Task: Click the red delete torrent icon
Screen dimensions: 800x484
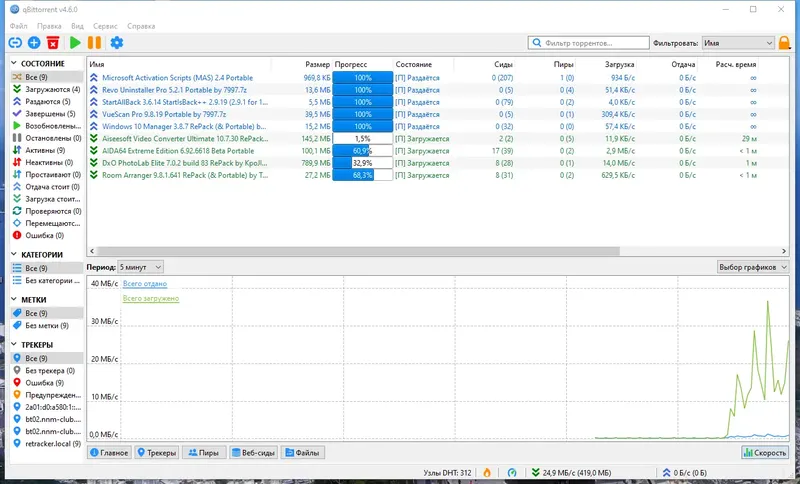Action: (53, 43)
